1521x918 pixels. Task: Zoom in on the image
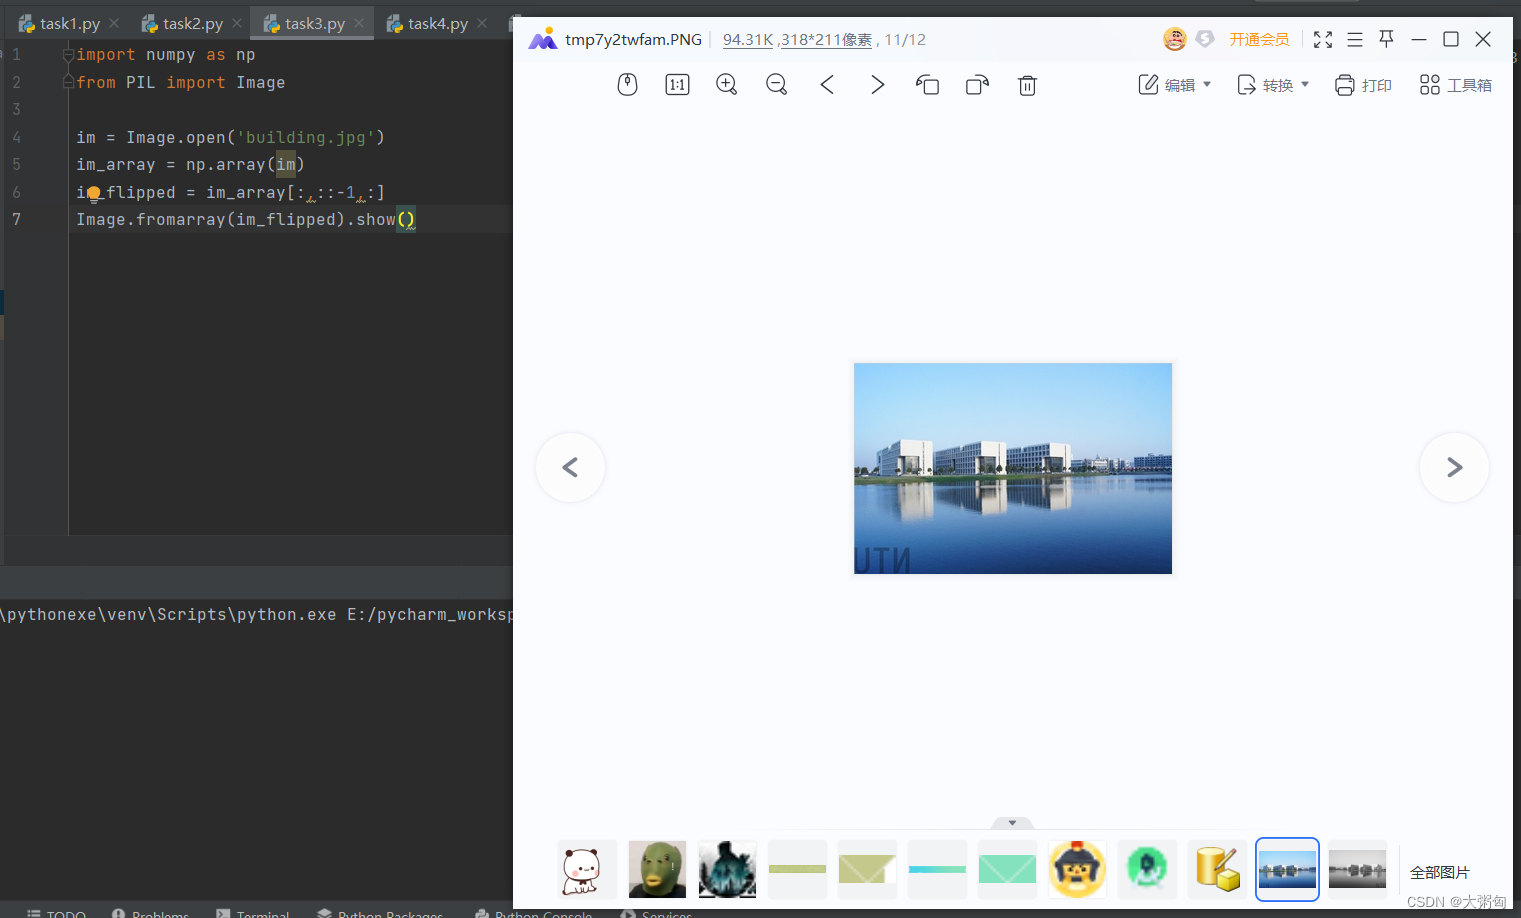727,85
